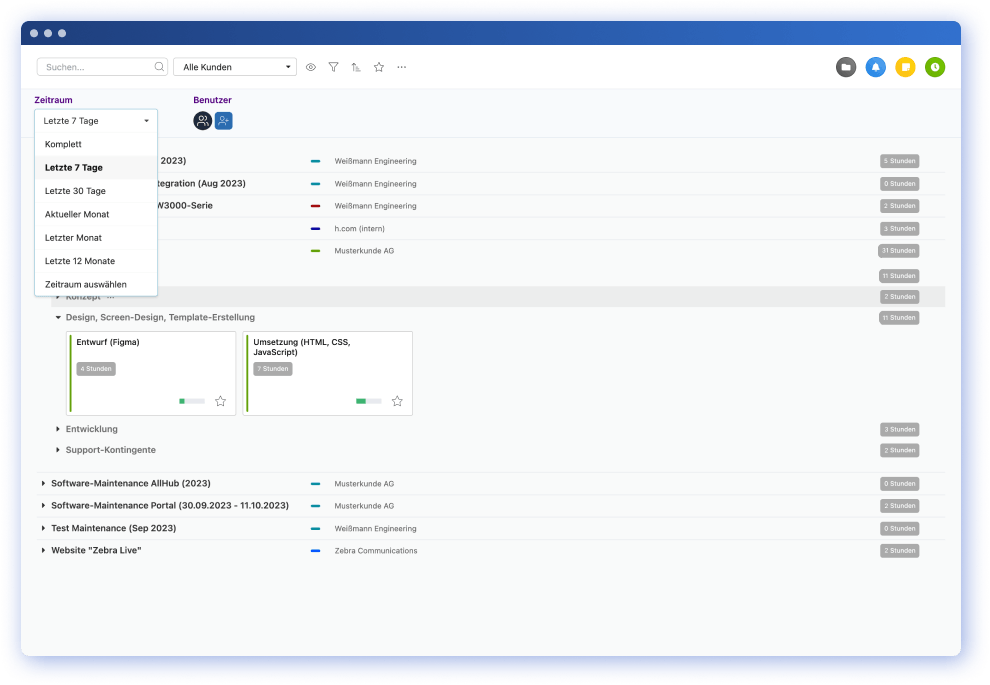
Task: Click the 5 Stunden badge in first row
Action: click(900, 161)
